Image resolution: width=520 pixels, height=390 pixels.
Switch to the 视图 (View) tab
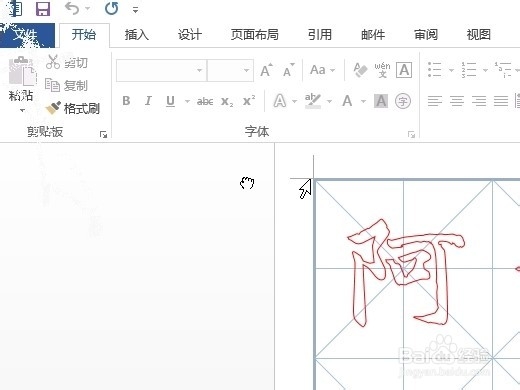click(479, 35)
